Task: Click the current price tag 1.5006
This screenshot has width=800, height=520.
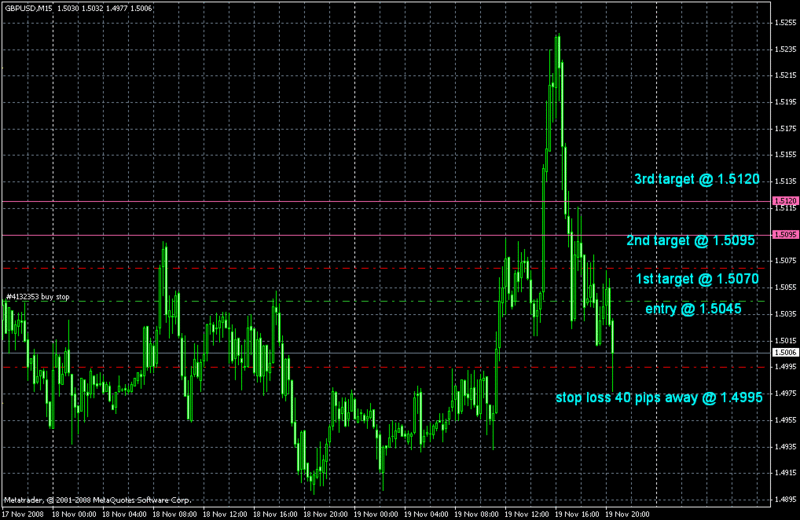Action: coord(785,353)
